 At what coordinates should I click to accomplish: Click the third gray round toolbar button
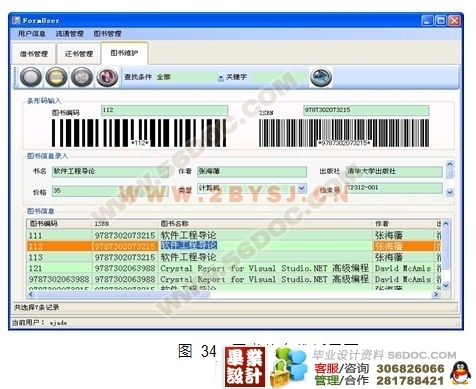tap(82, 77)
